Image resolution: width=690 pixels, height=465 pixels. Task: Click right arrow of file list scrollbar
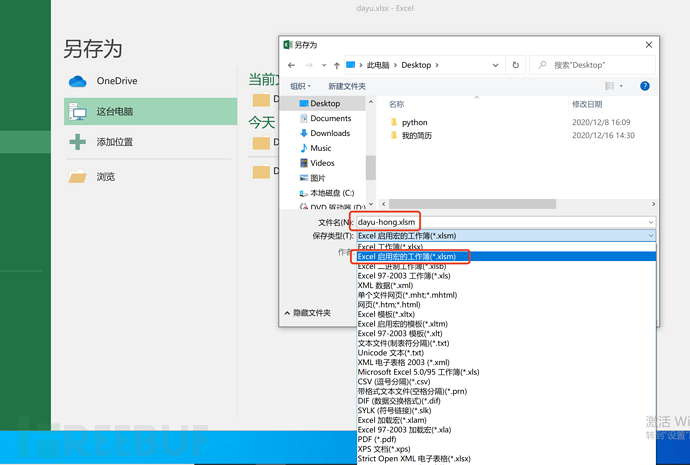(653, 204)
